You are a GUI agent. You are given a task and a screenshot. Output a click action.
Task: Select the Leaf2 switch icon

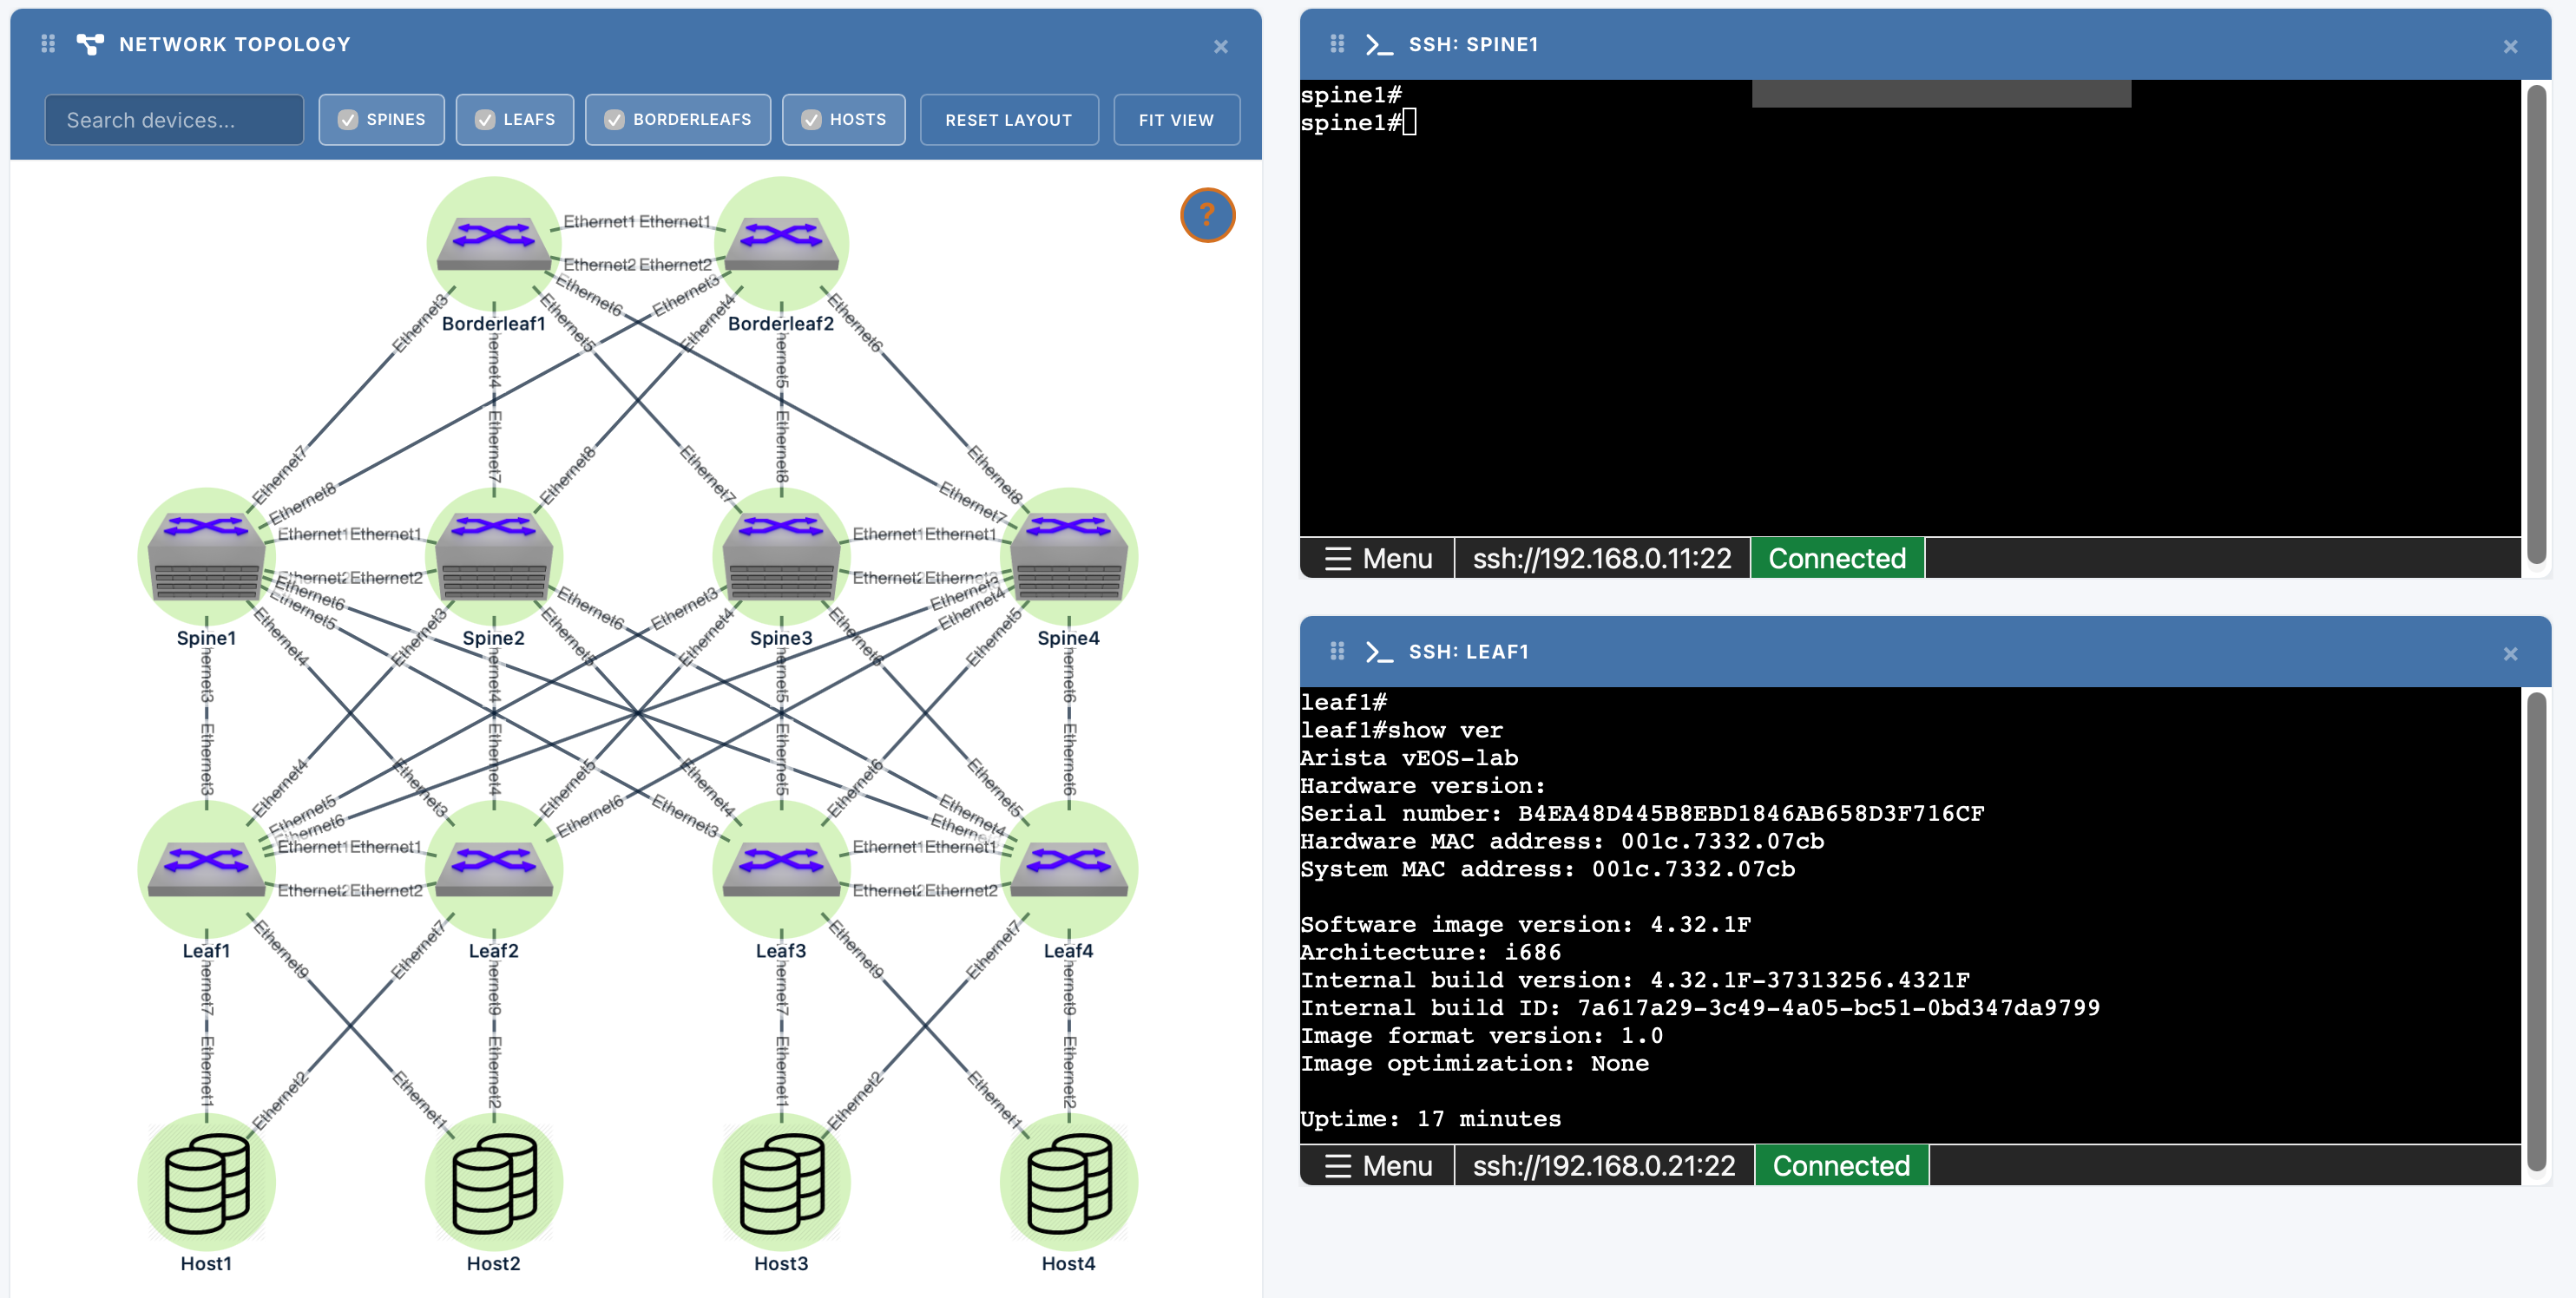click(x=494, y=868)
